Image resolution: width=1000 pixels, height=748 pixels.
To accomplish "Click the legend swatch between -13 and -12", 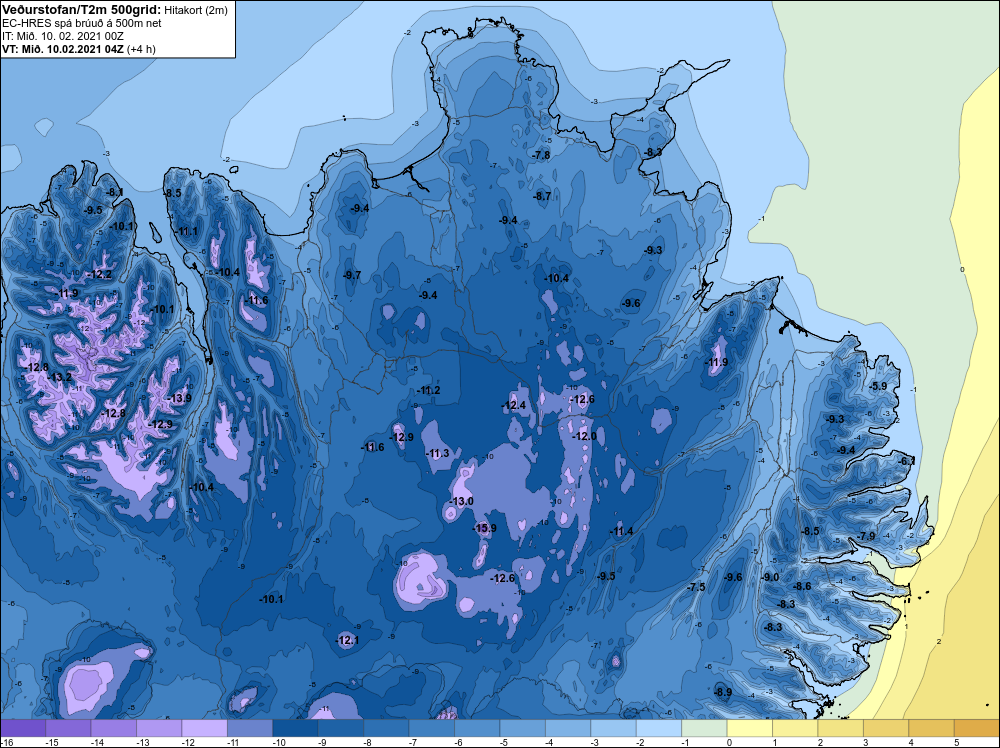I will coord(159,728).
